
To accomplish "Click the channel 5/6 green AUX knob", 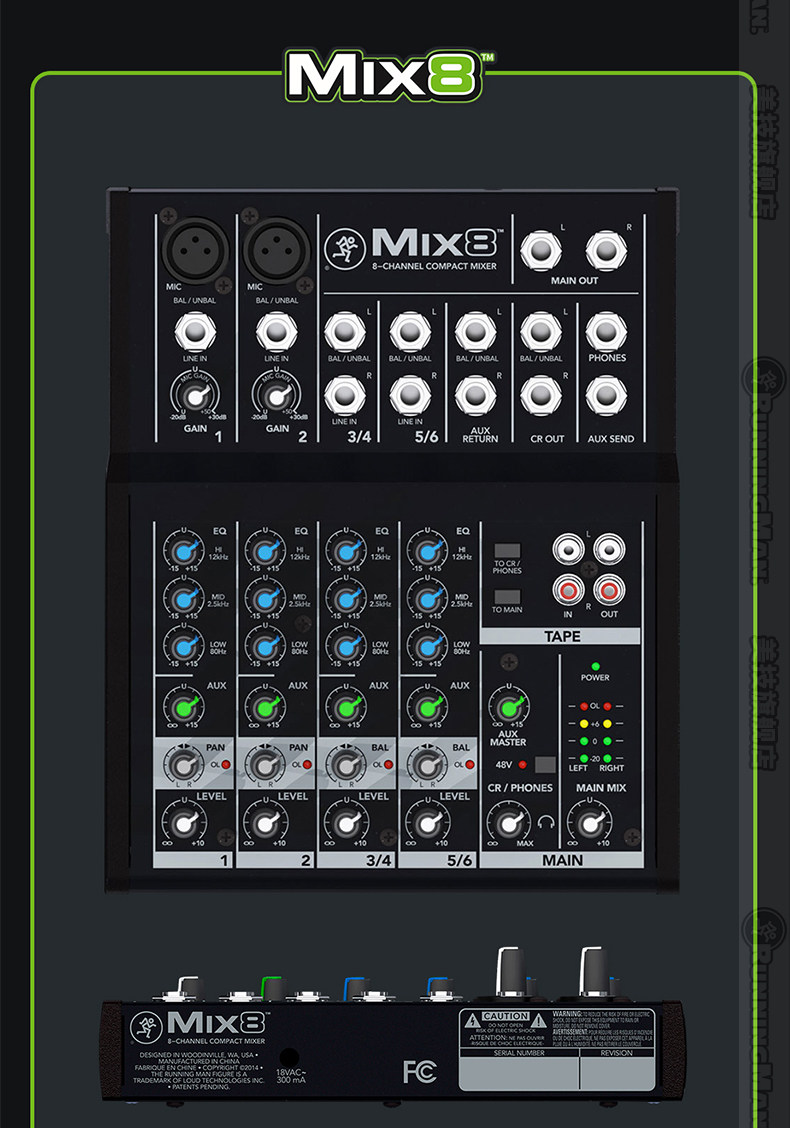I will click(x=427, y=706).
